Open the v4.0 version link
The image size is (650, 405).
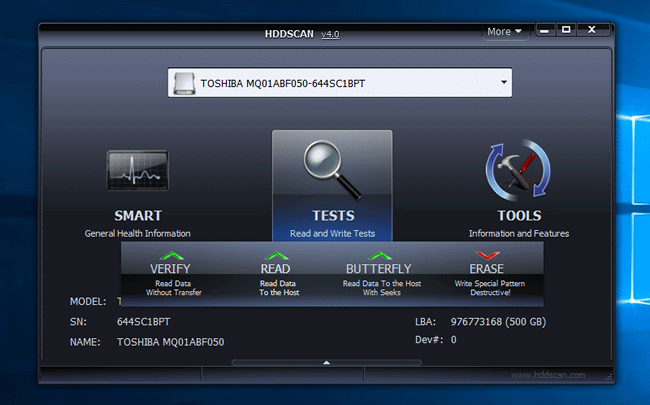coord(330,34)
